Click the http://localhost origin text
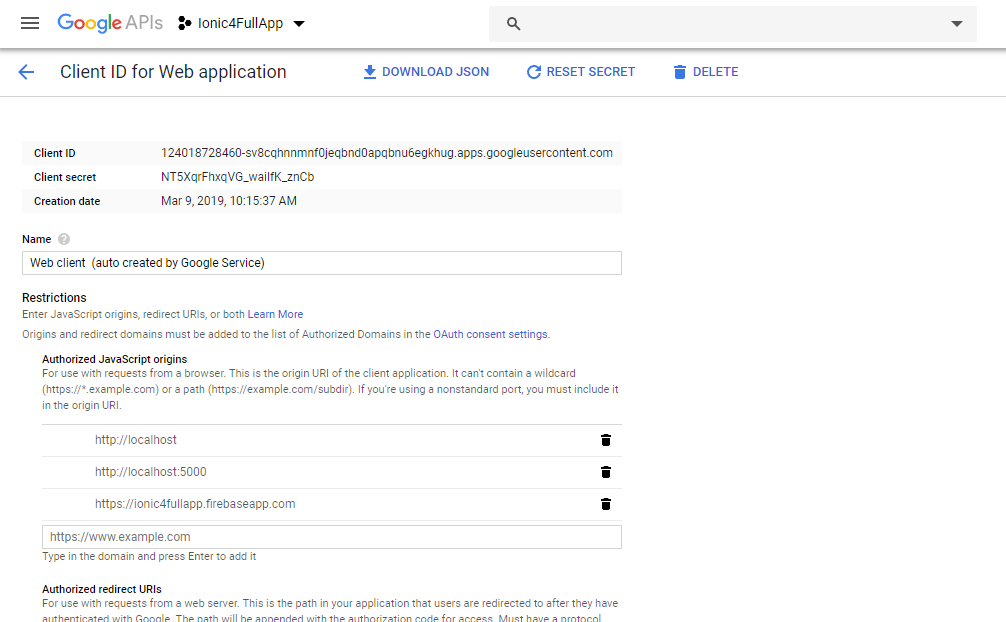Viewport: 1006px width, 622px height. (x=135, y=440)
